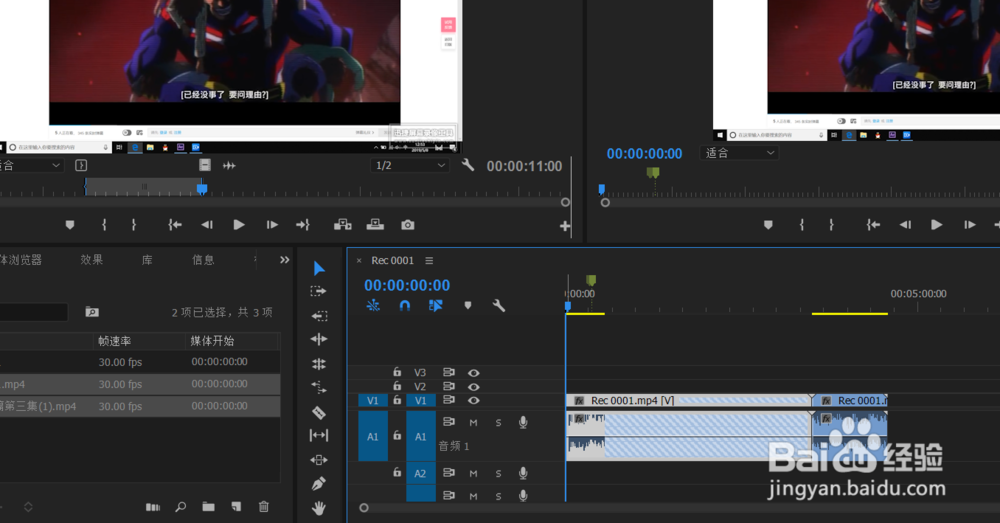This screenshot has height=523, width=1000.
Task: Hide track V2 with eye icon
Action: 473,387
